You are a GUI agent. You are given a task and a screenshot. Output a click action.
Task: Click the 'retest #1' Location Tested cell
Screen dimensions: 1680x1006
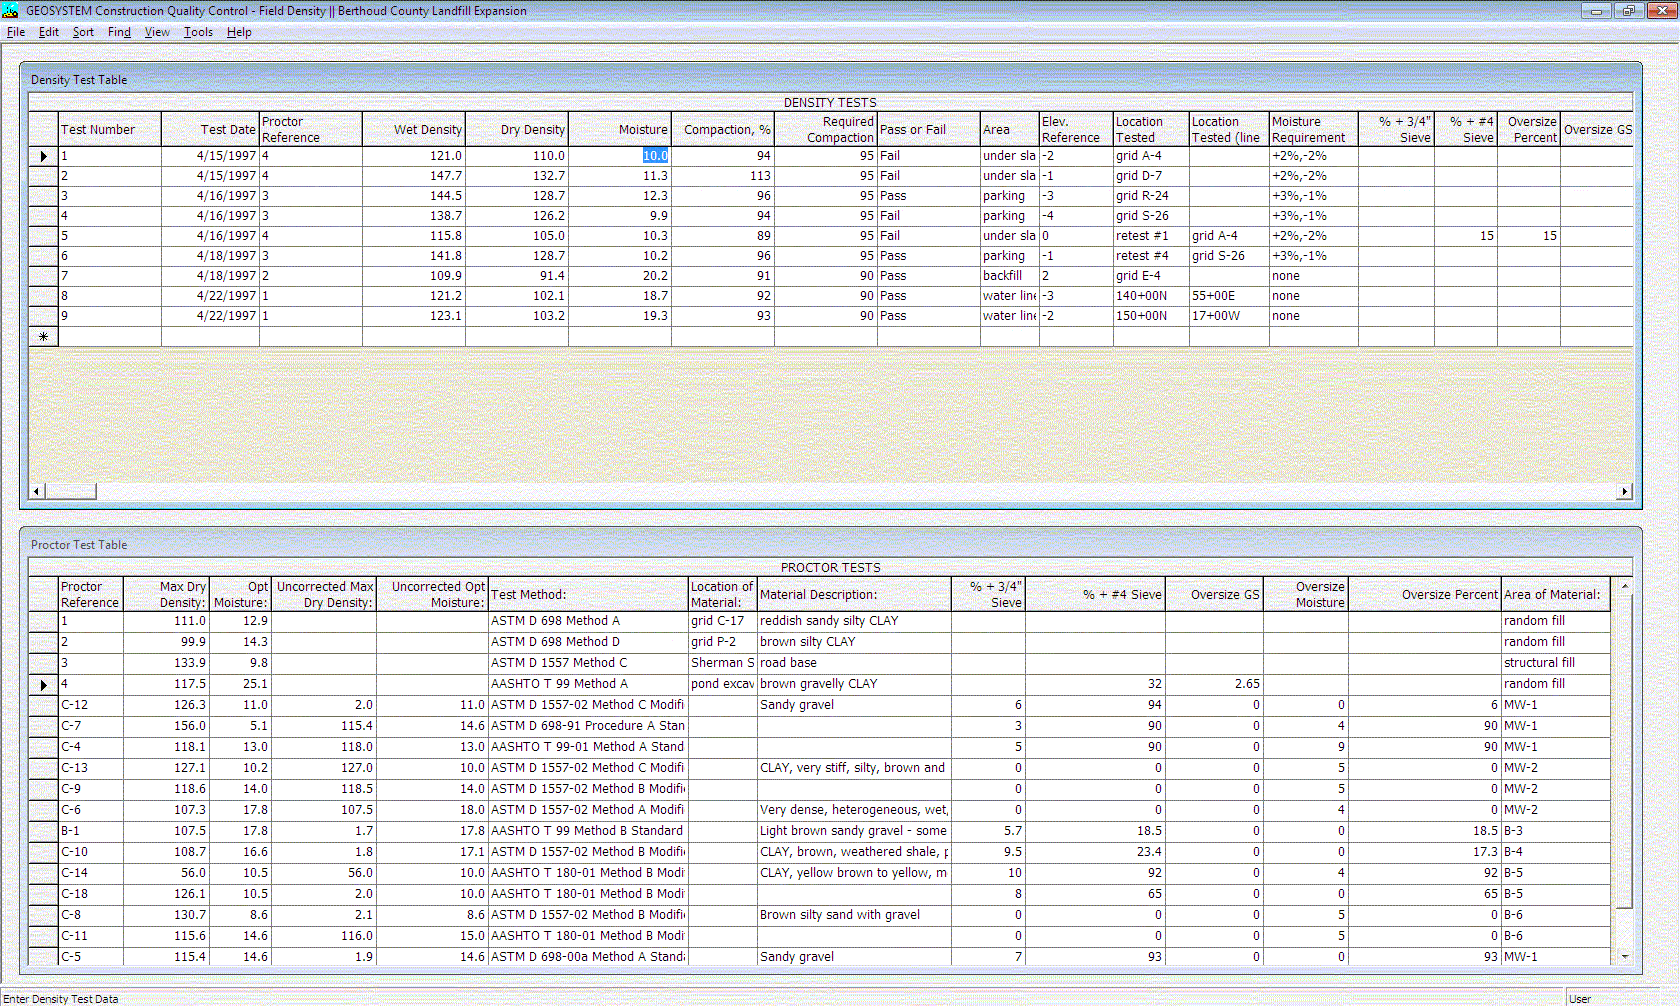click(x=1150, y=236)
